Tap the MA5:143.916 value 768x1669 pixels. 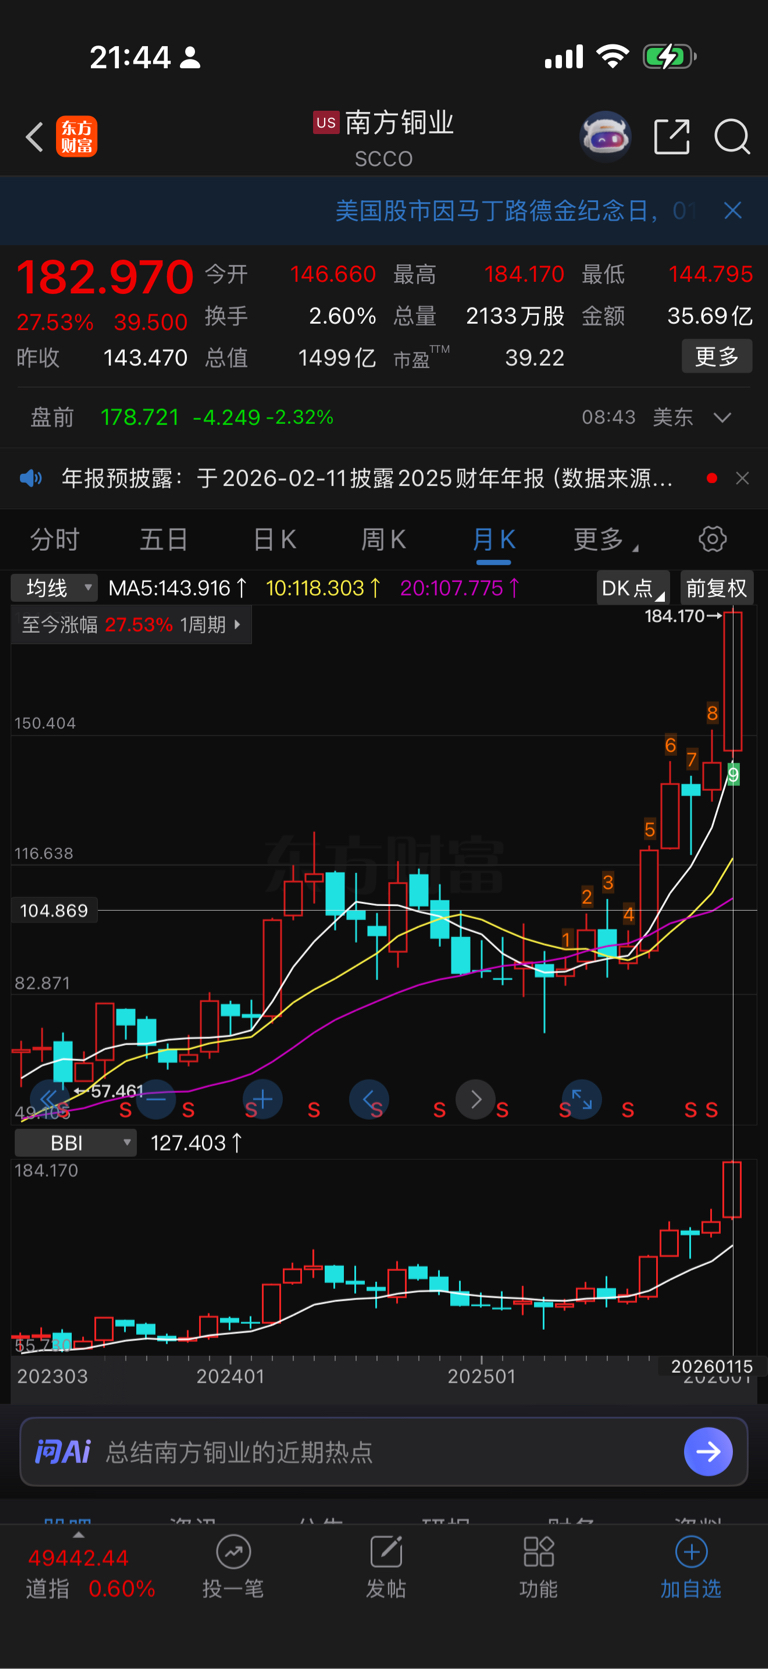pyautogui.click(x=177, y=588)
